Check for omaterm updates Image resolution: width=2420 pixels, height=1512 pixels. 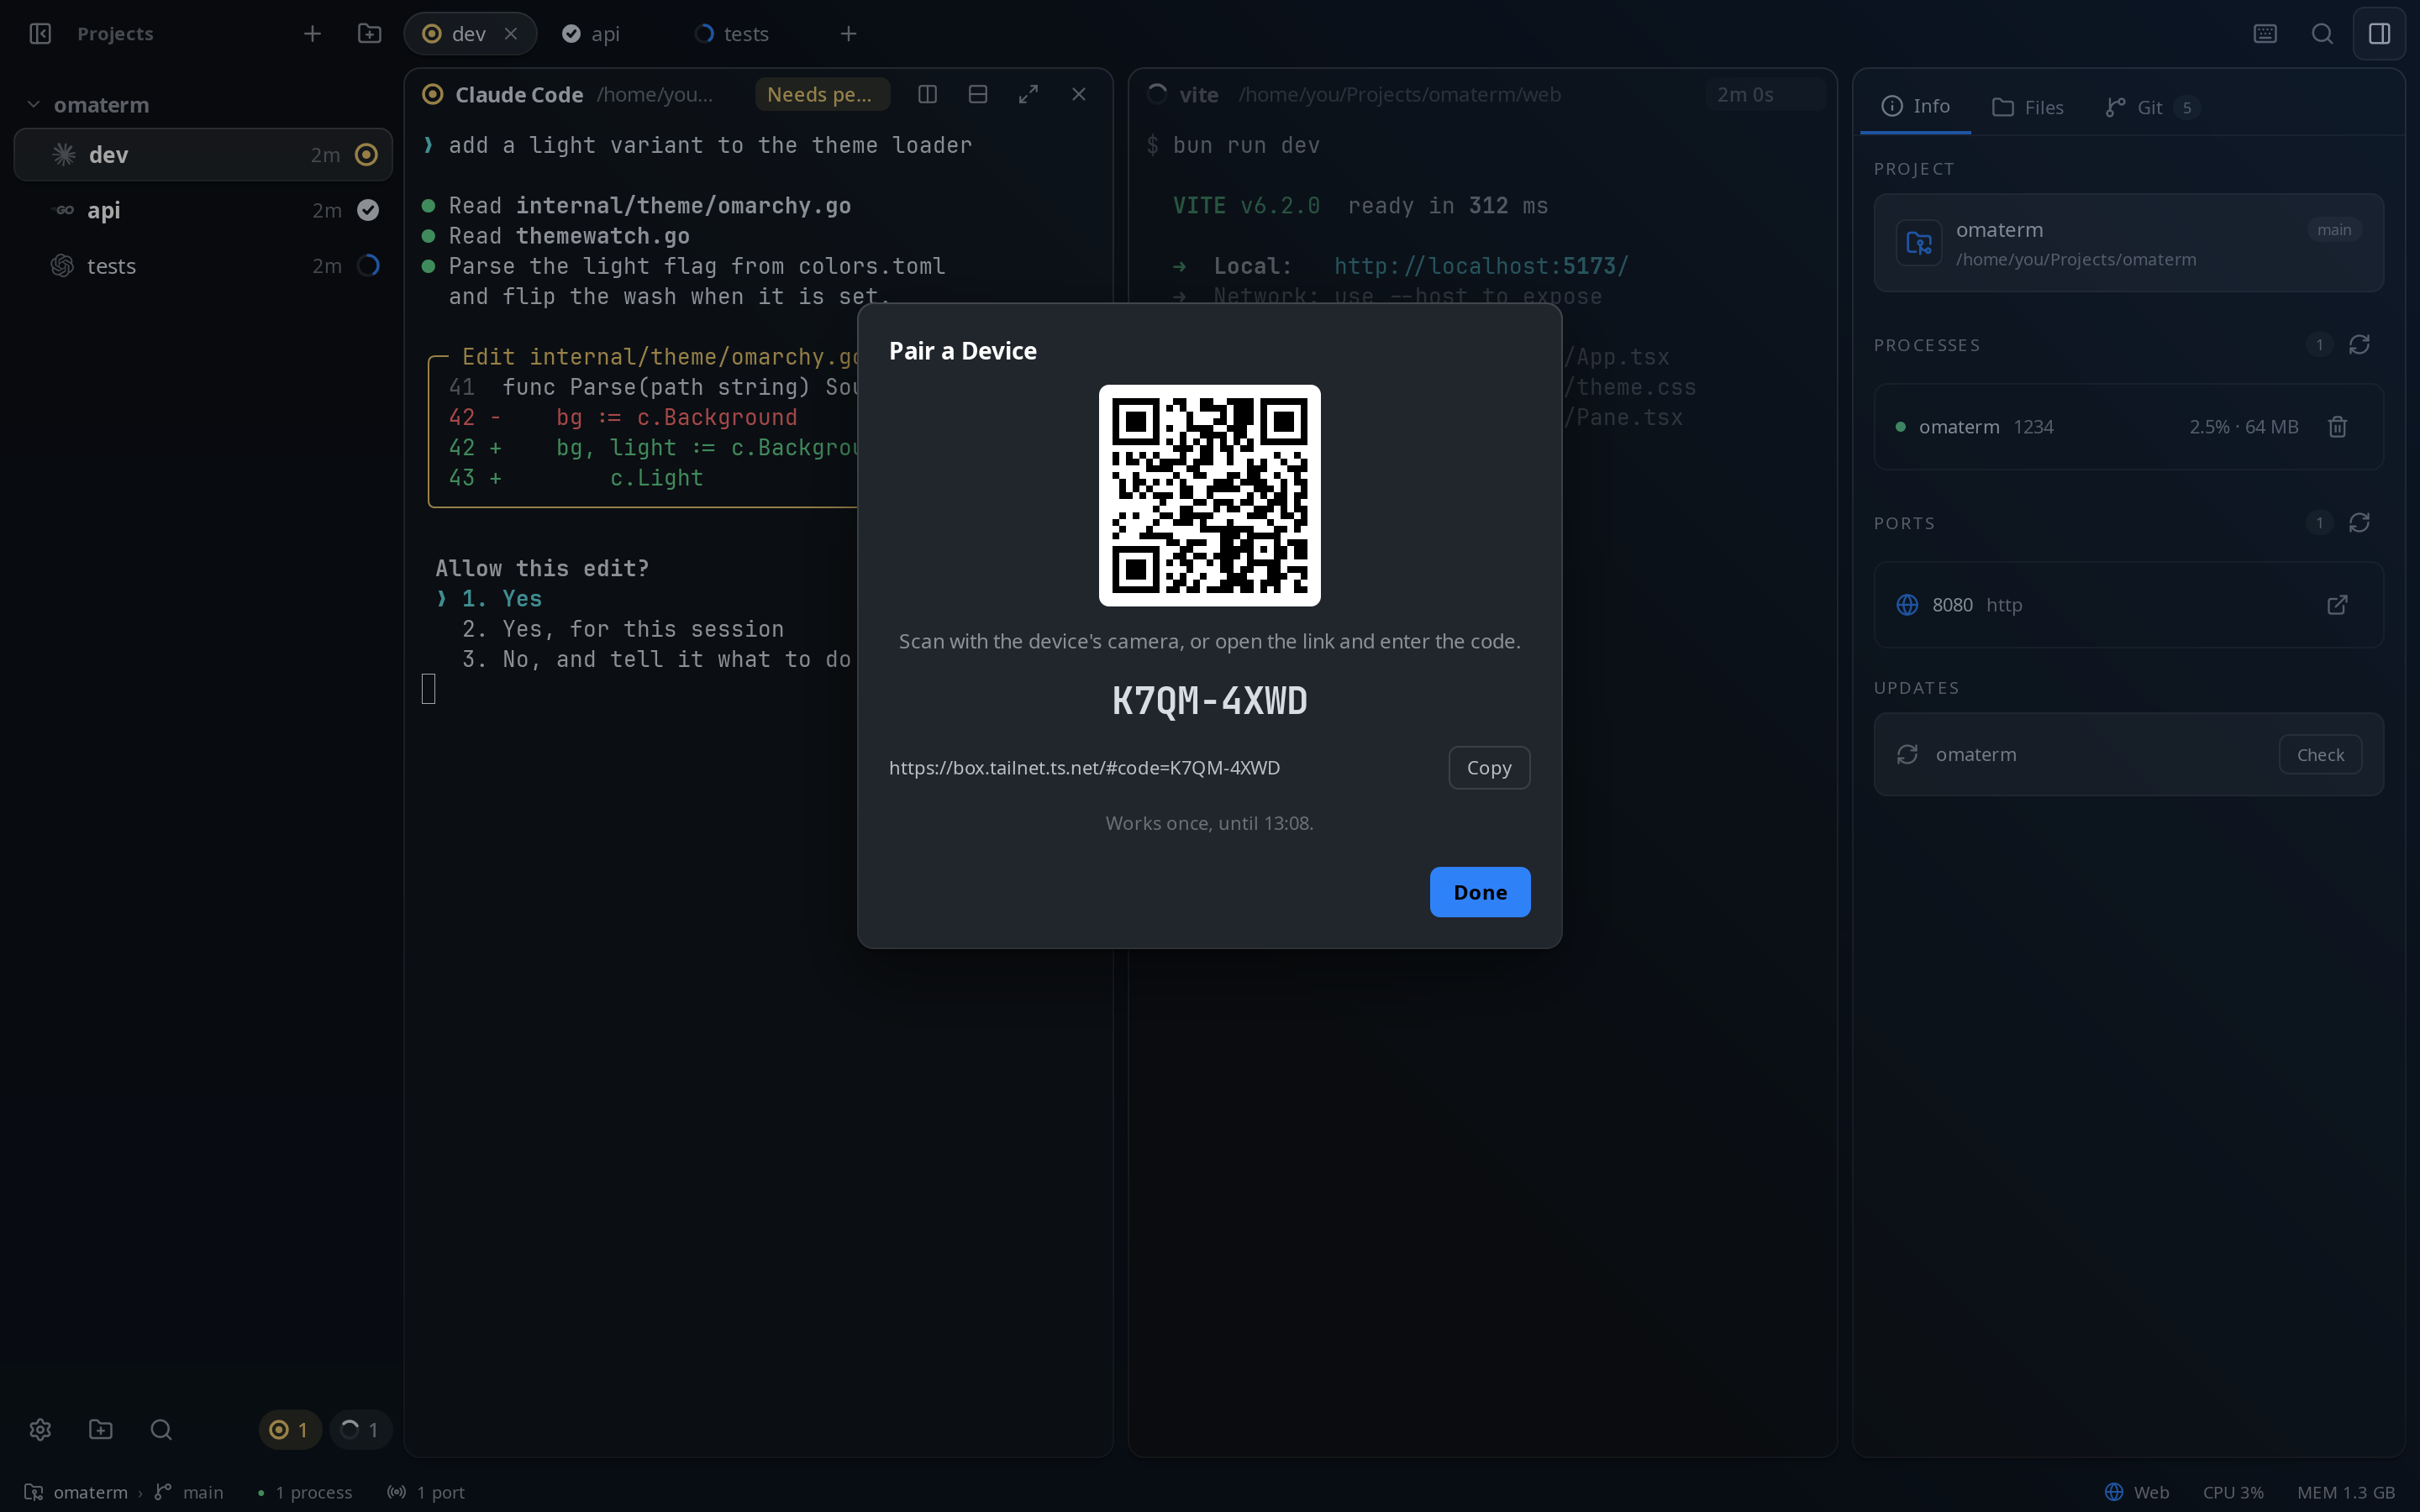coord(2320,755)
